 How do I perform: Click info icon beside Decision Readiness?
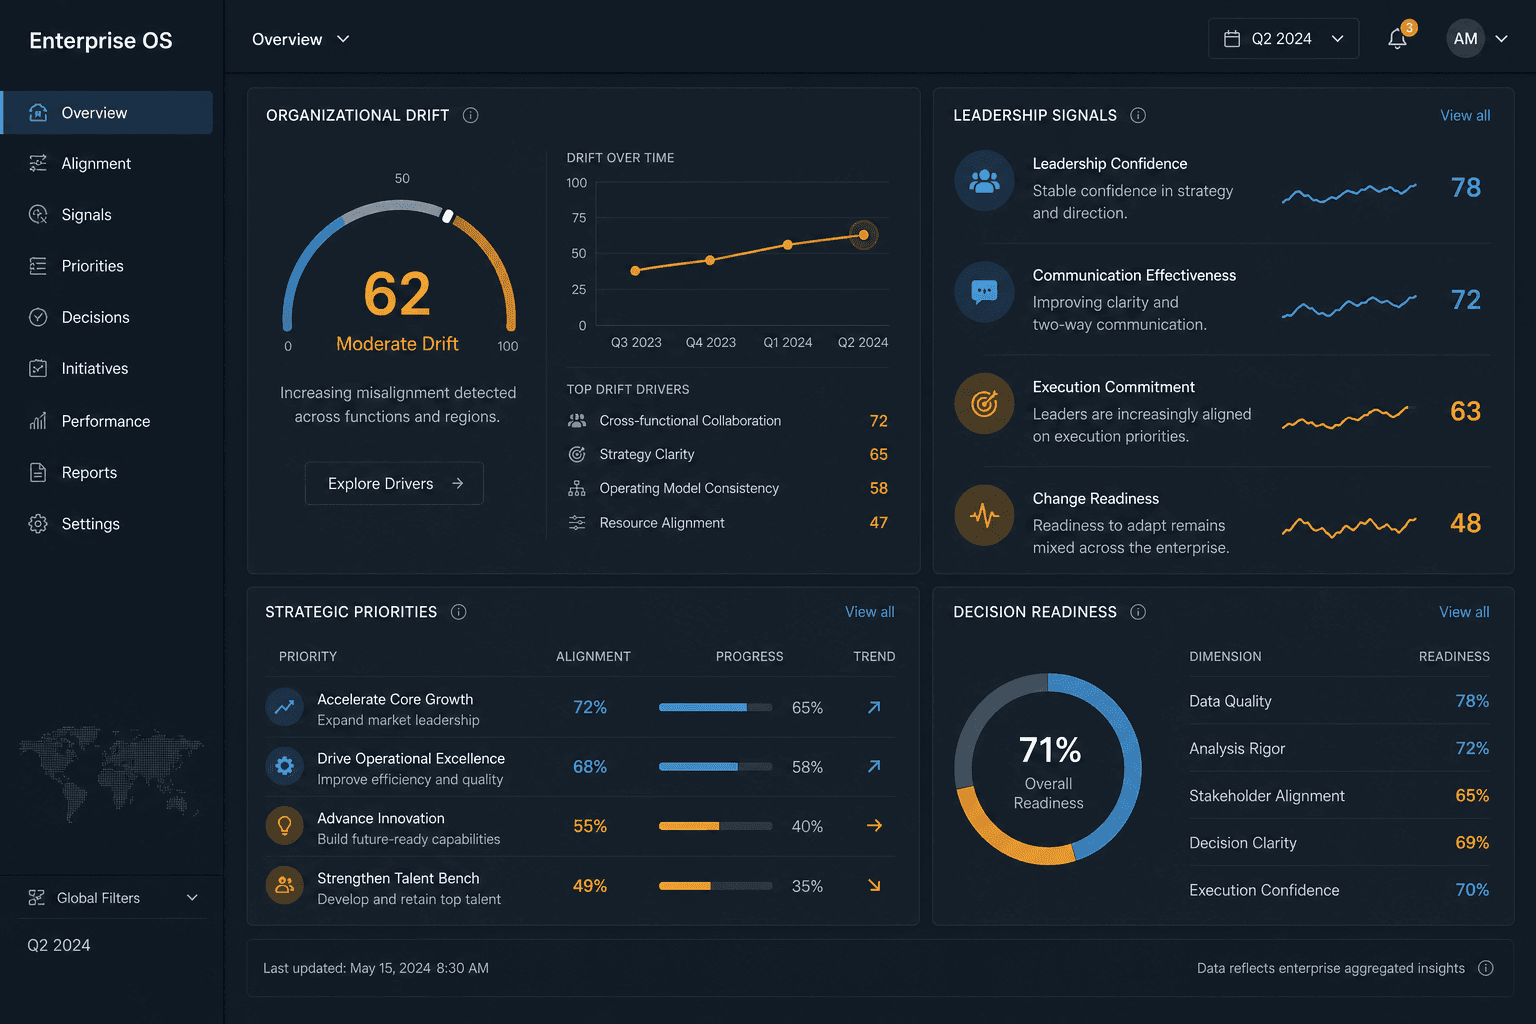point(1138,612)
